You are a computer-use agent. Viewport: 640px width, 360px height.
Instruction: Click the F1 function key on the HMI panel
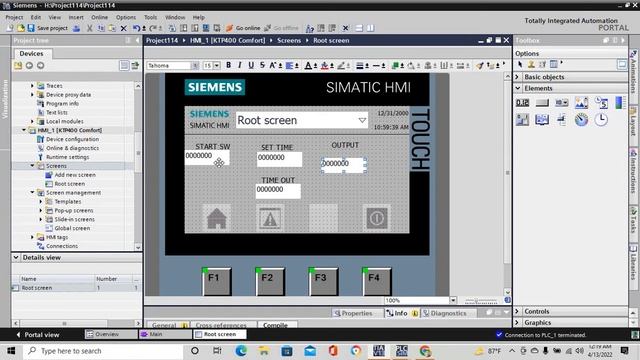pyautogui.click(x=217, y=281)
